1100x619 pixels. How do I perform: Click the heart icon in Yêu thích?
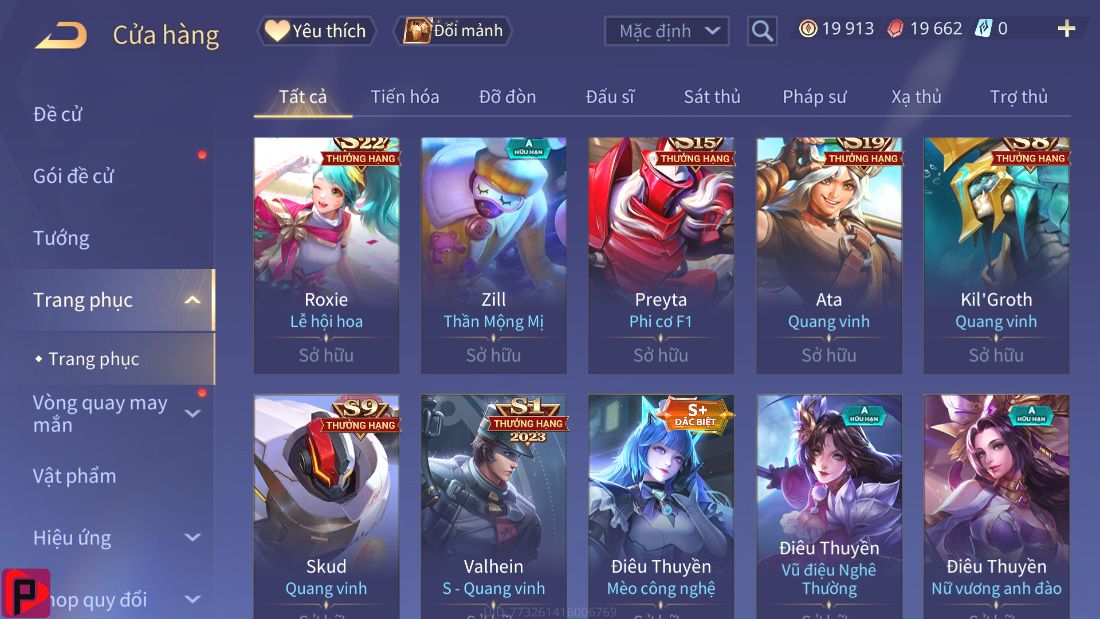click(277, 30)
